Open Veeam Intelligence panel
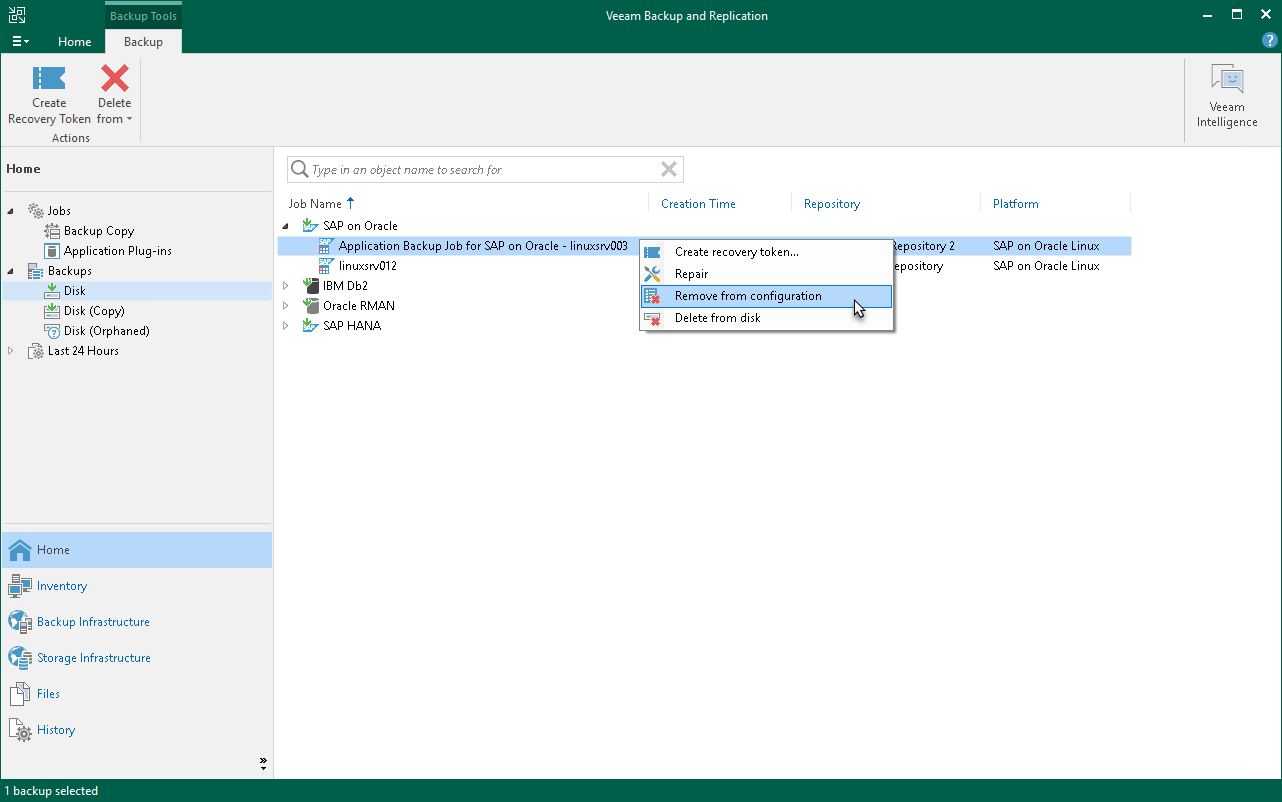Viewport: 1282px width, 802px height. coord(1227,97)
